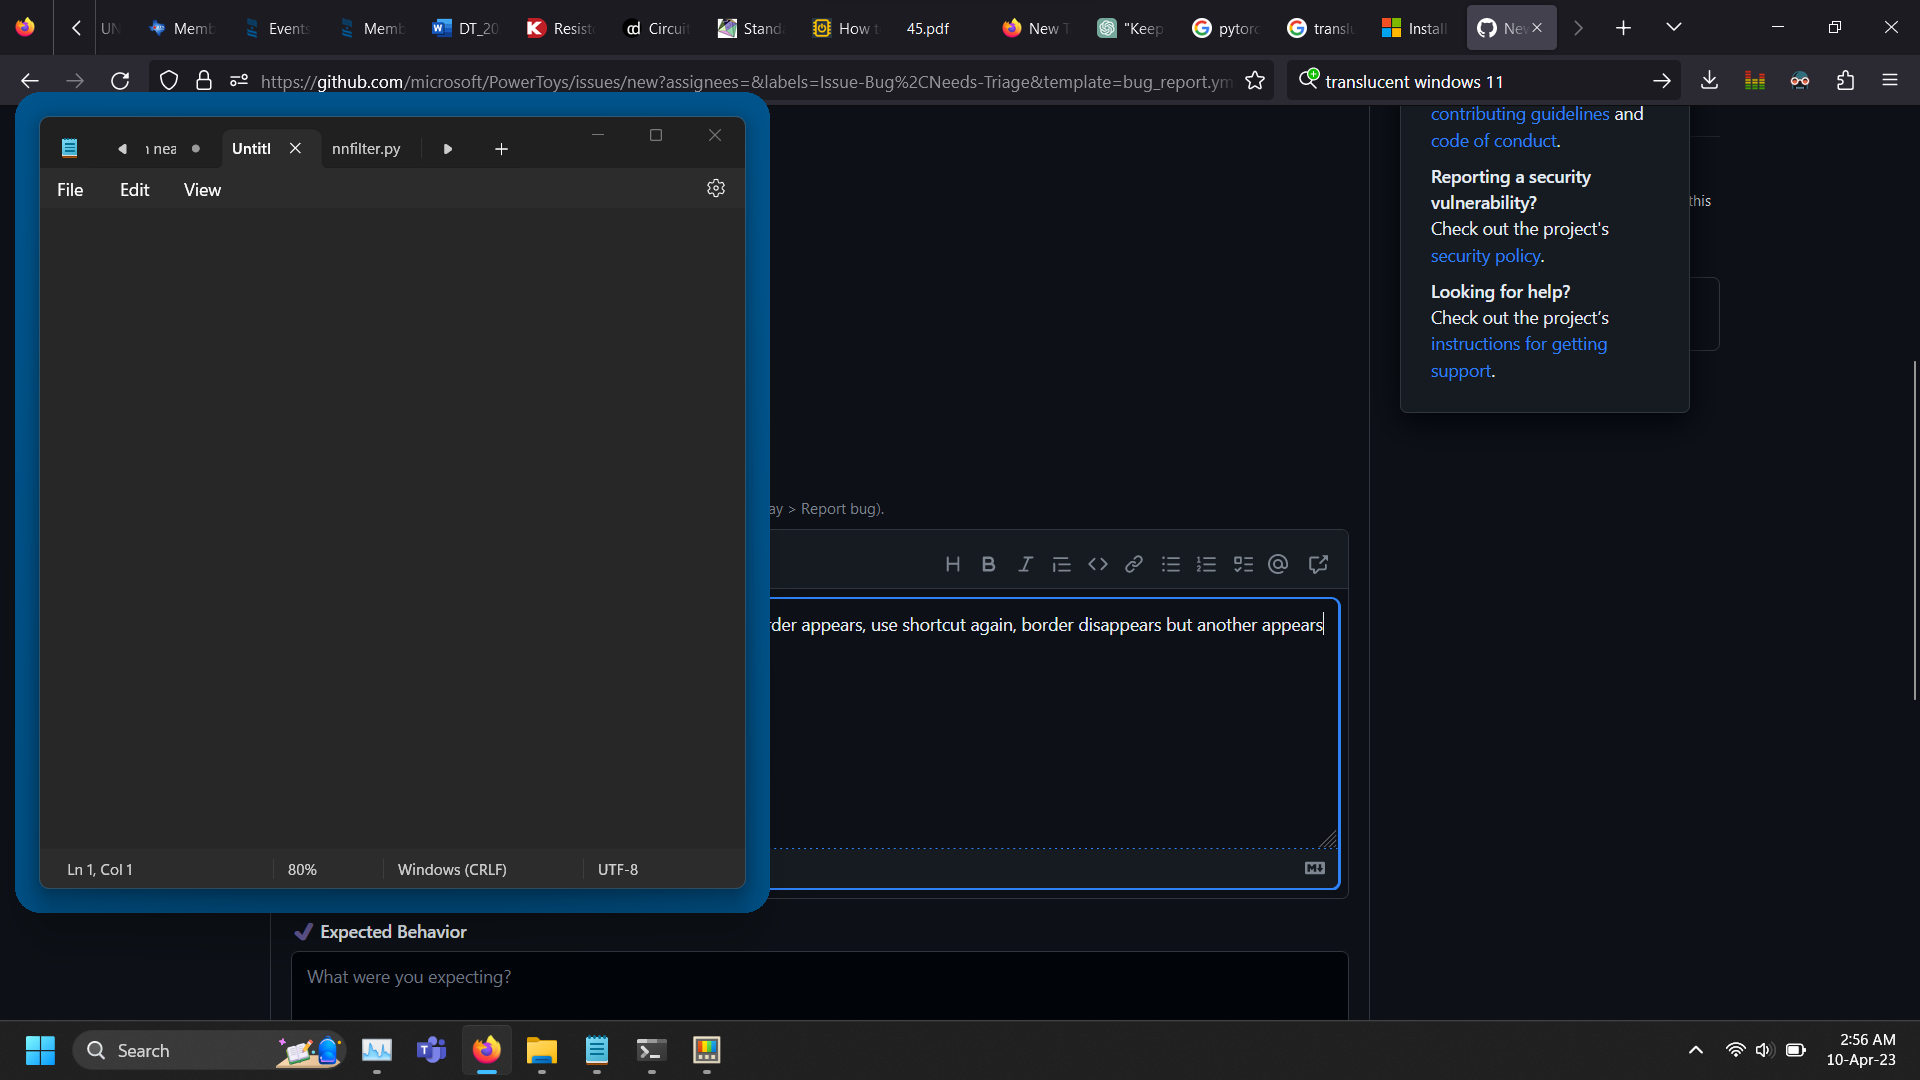
Task: Add a numbered list from the toolbar
Action: [x=1206, y=564]
